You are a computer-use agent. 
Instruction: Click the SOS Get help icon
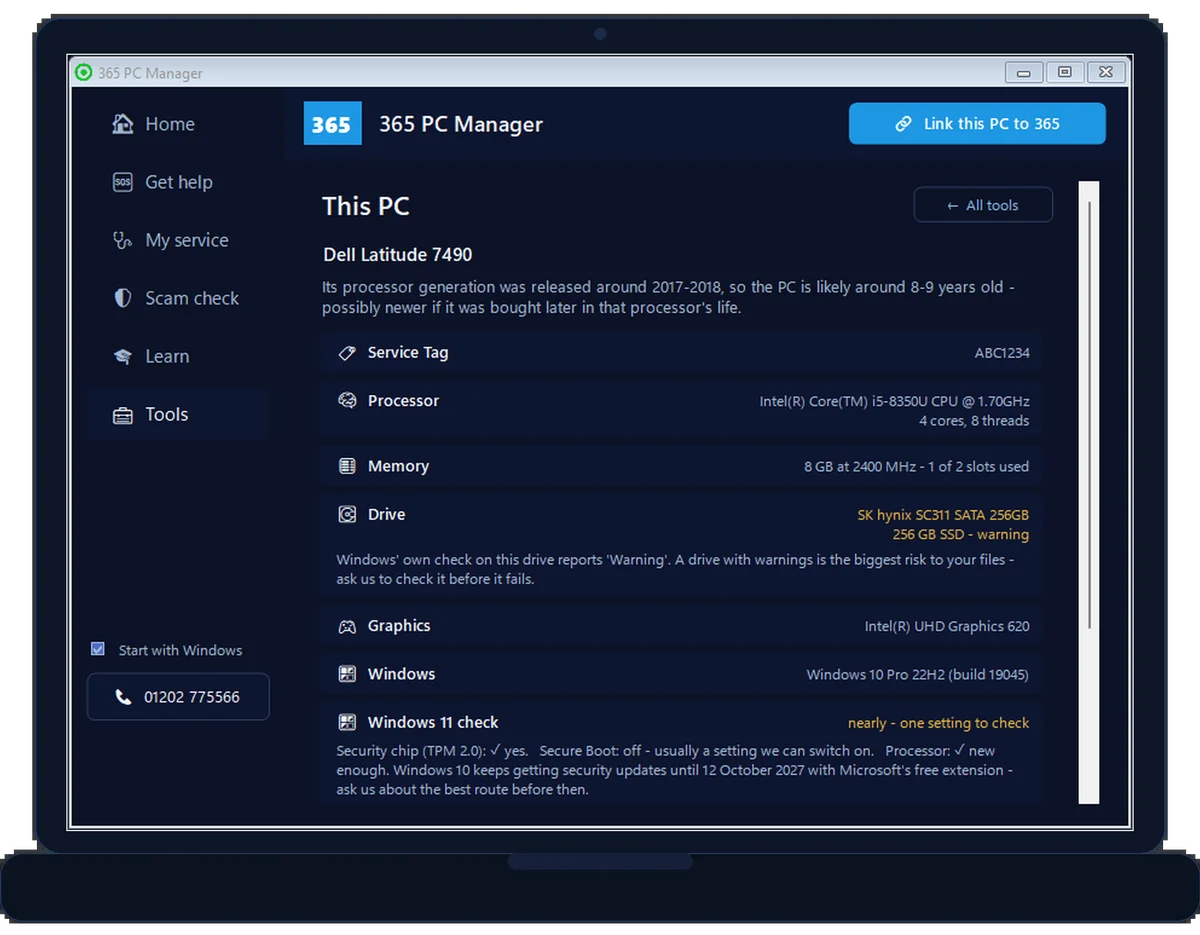point(123,182)
